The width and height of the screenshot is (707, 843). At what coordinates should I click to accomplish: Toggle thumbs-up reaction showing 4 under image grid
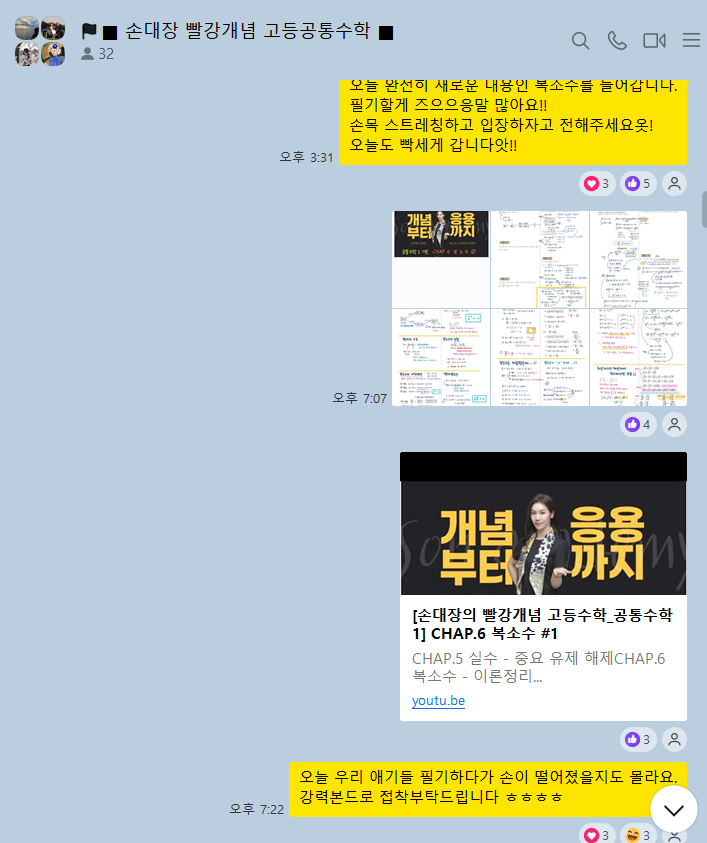pos(638,425)
